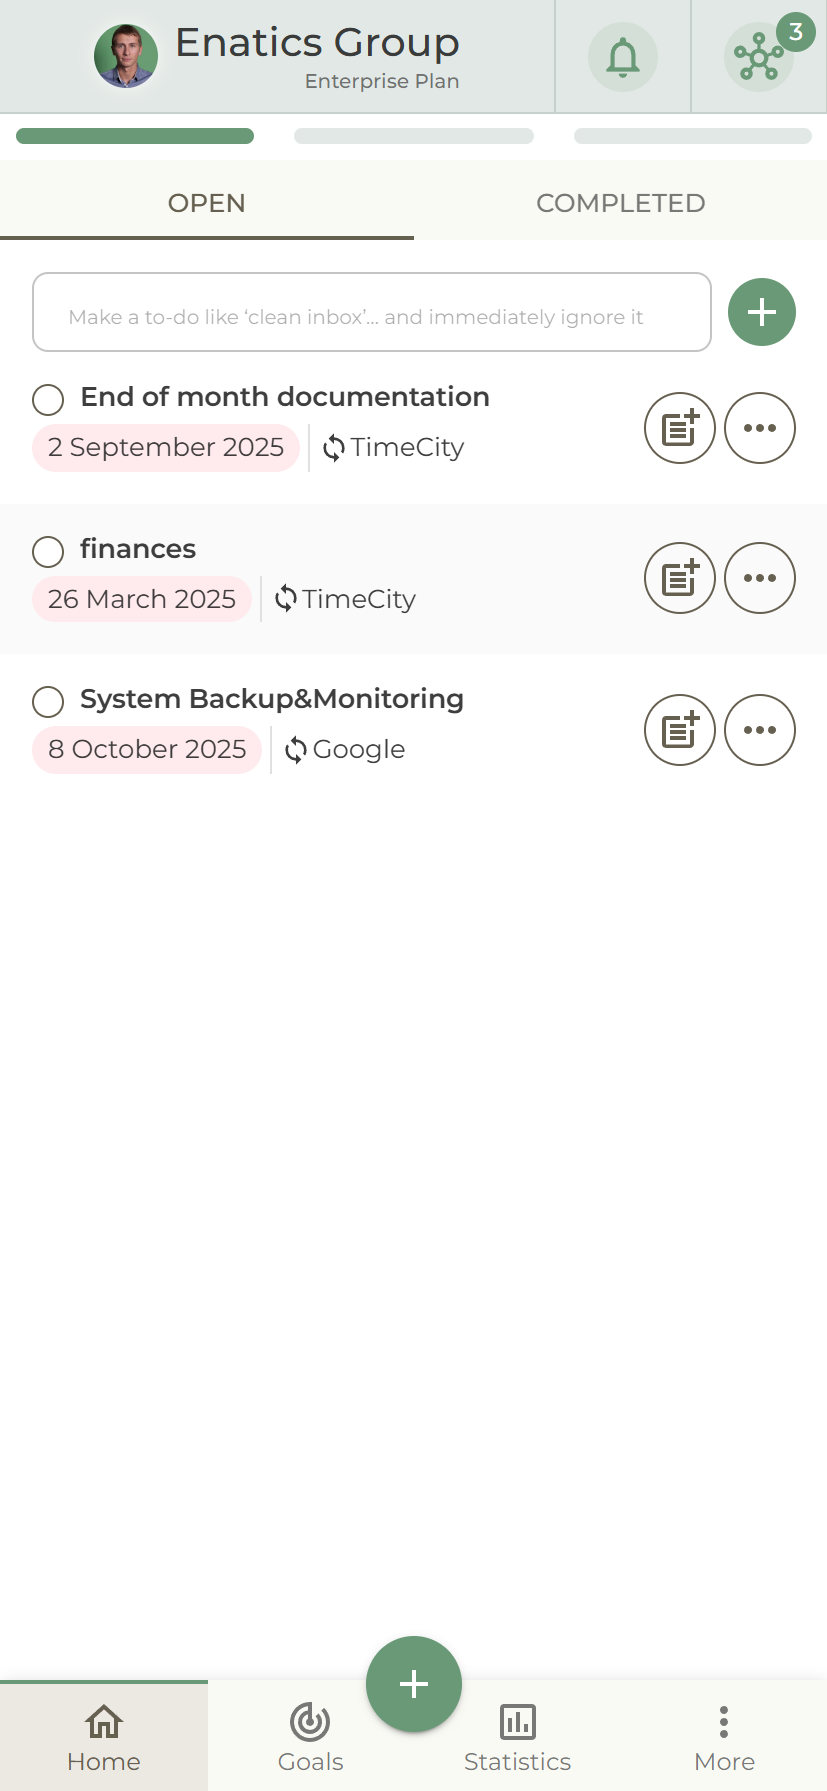Add note to finances task

680,578
